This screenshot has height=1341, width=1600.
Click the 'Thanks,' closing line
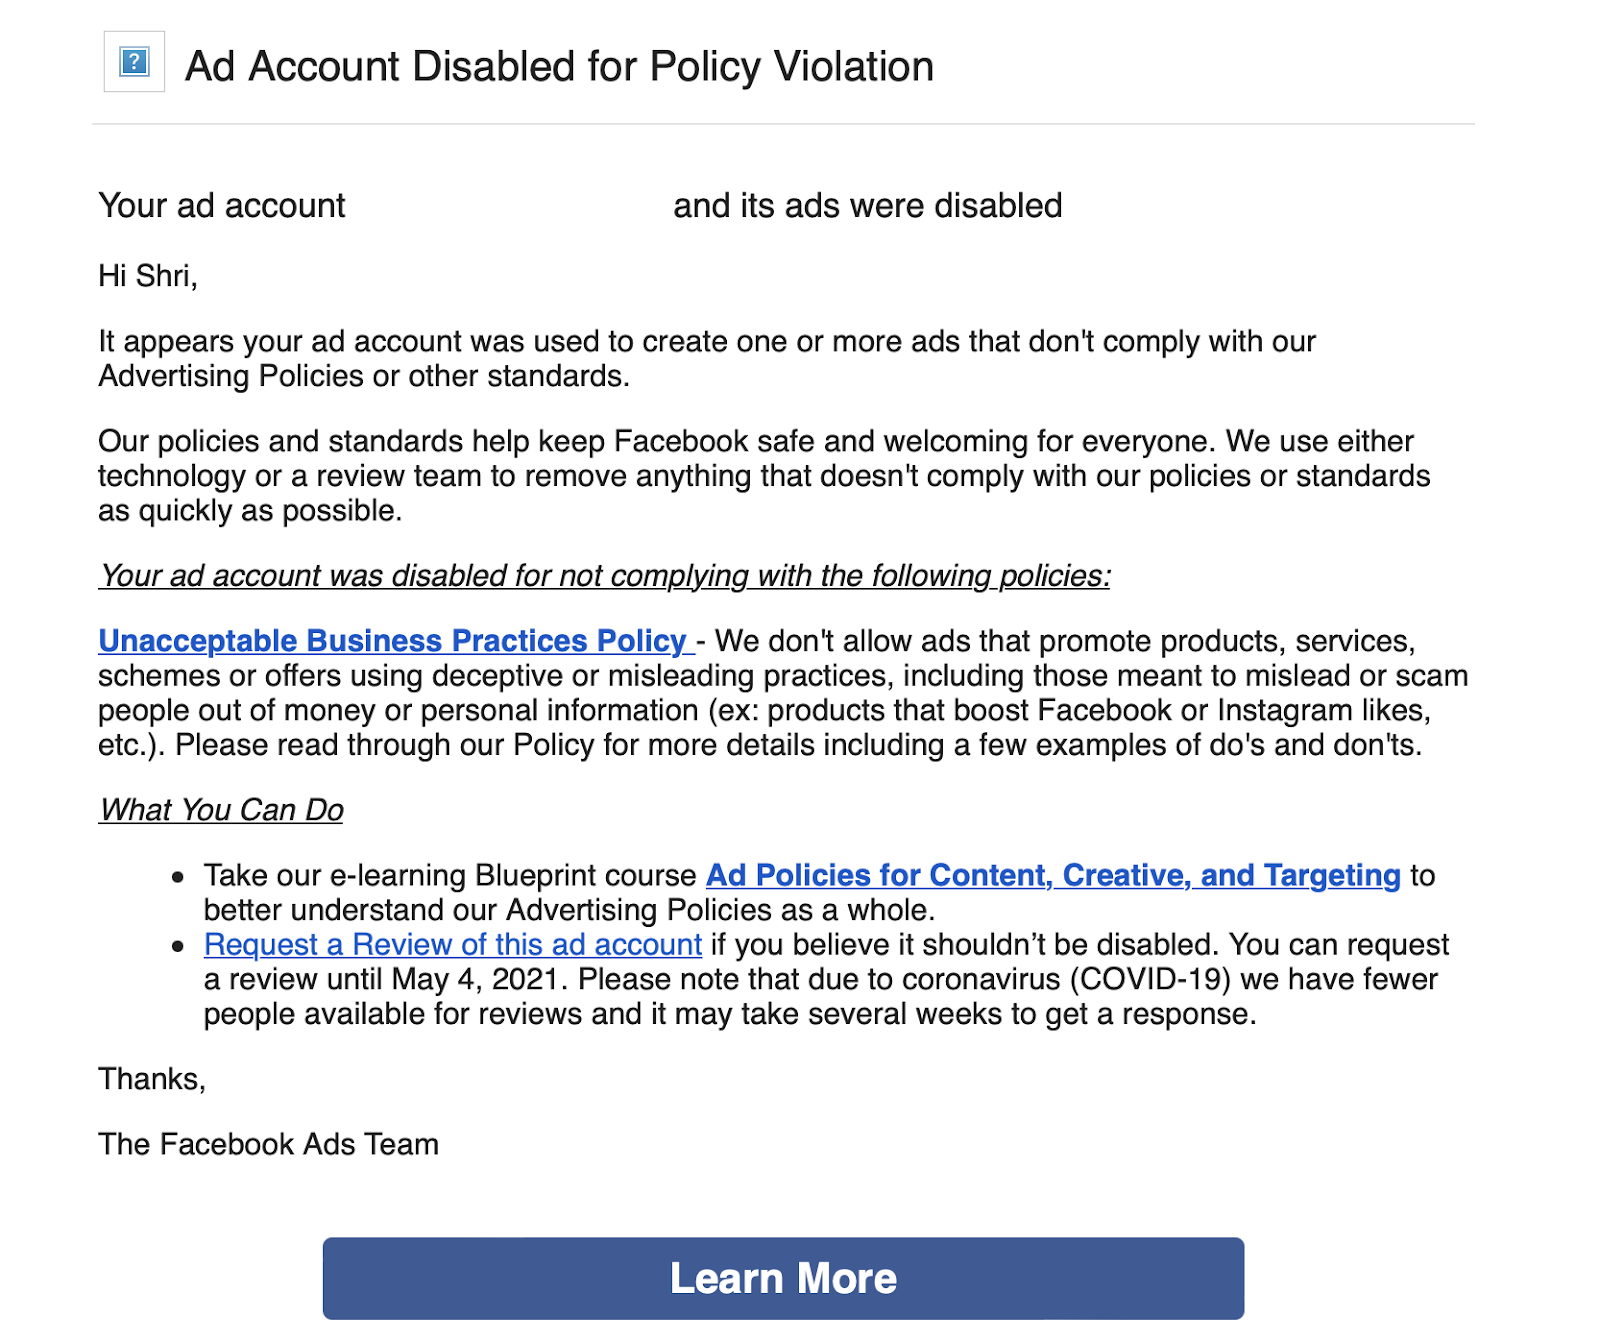click(x=152, y=1079)
